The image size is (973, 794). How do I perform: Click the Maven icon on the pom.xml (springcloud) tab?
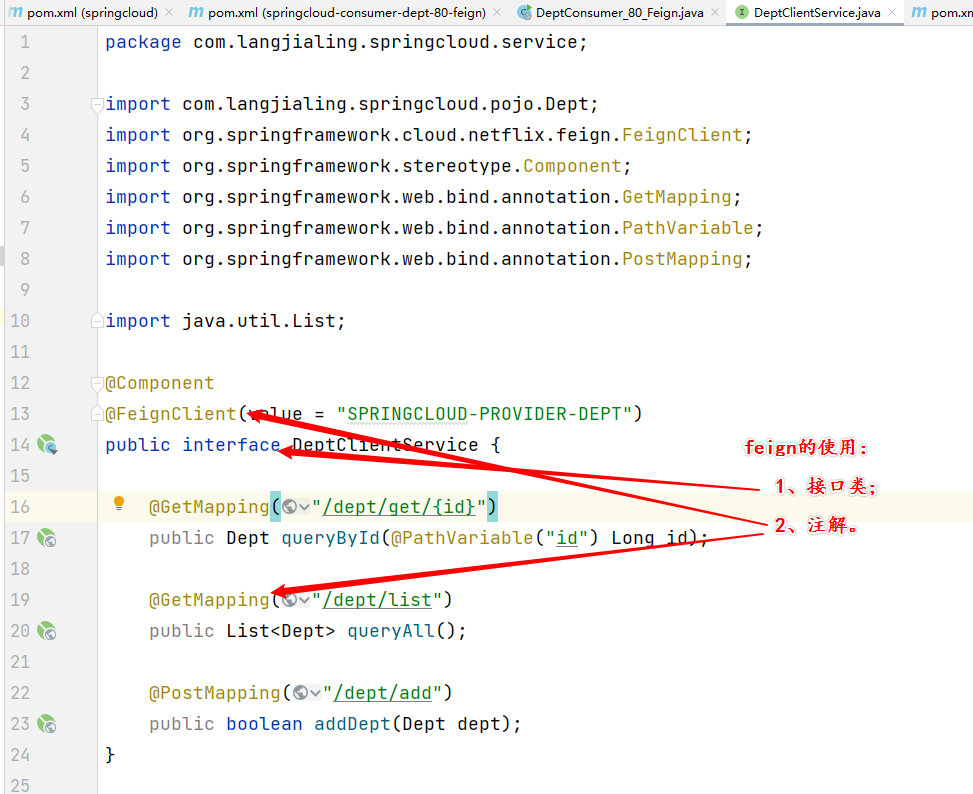point(16,12)
